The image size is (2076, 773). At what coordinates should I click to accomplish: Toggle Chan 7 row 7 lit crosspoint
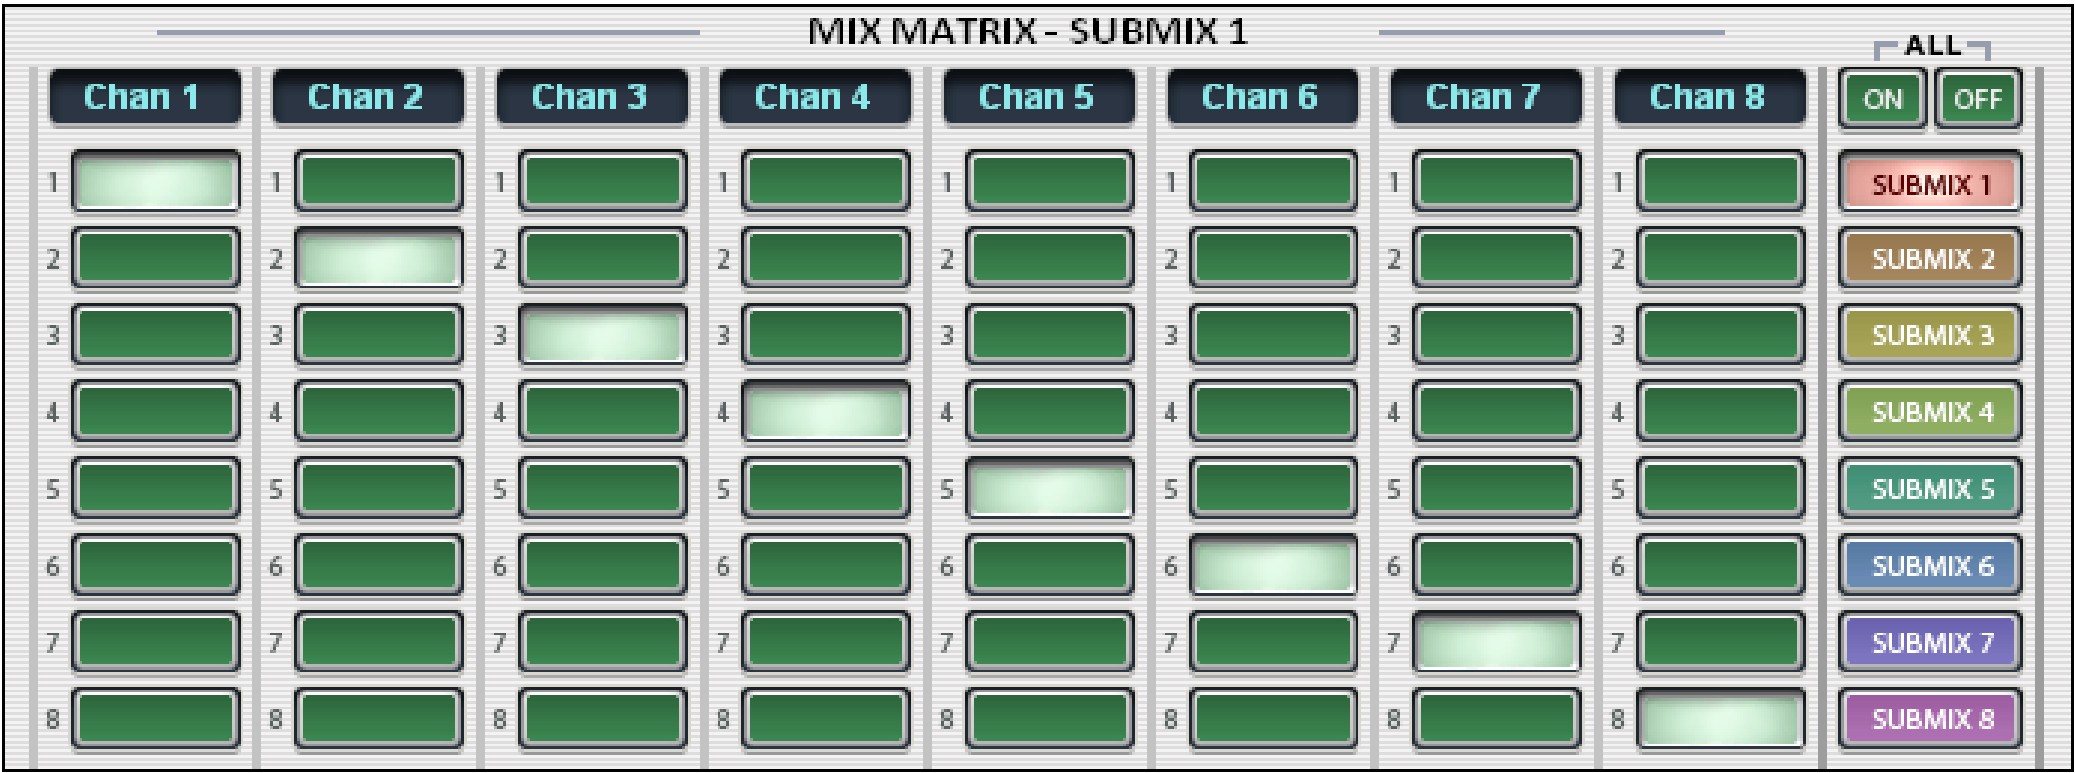1497,642
